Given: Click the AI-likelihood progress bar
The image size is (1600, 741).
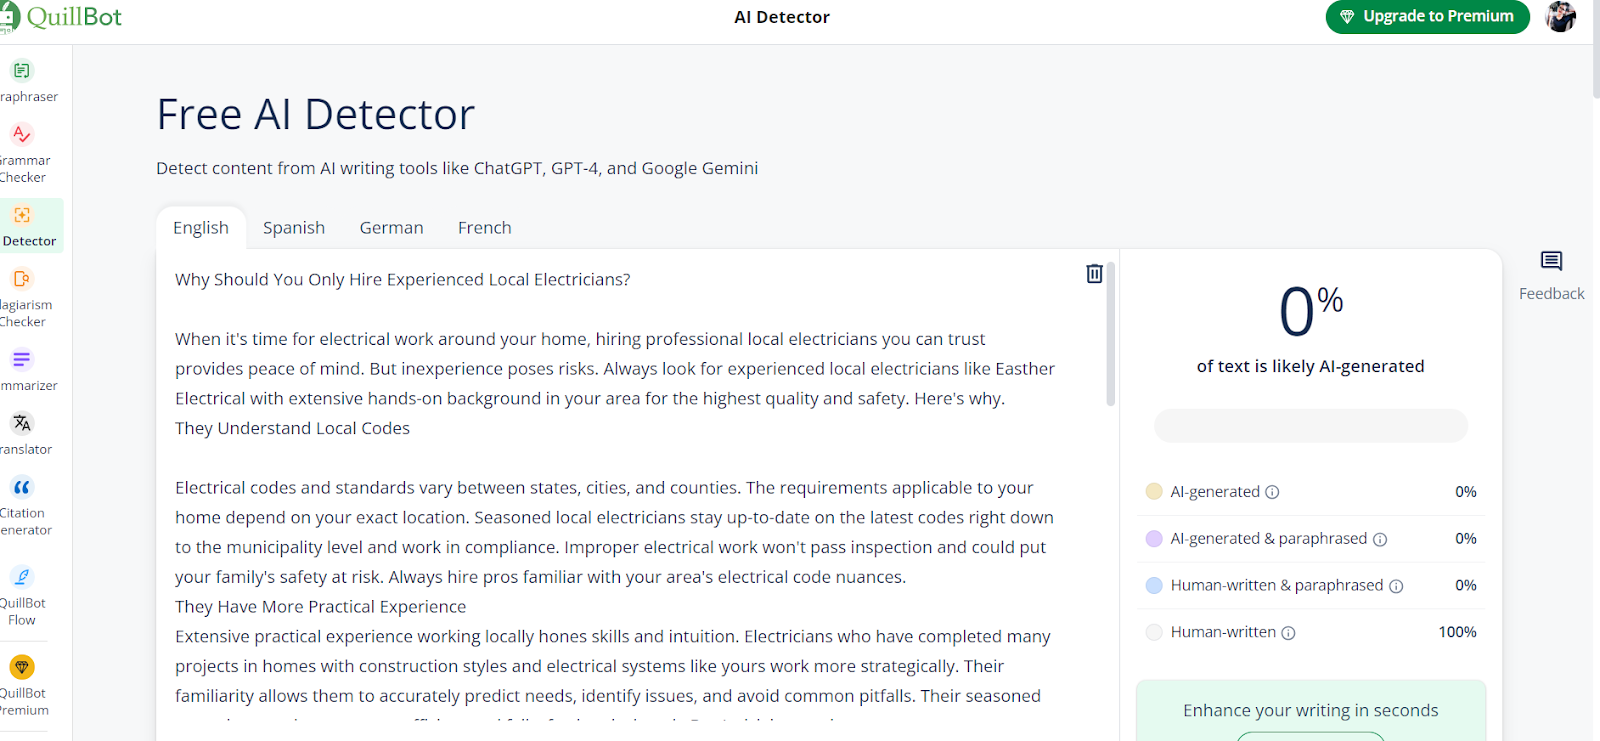Looking at the screenshot, I should (x=1311, y=426).
